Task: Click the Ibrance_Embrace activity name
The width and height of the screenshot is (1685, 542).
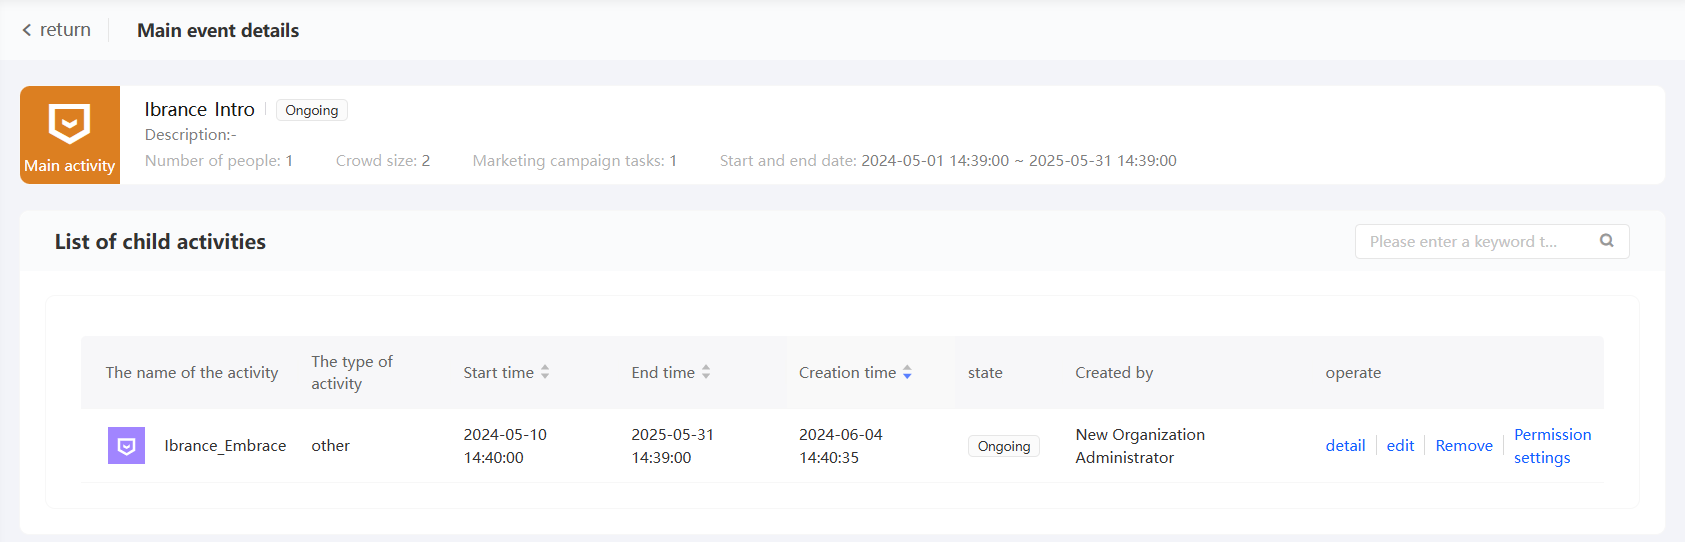Action: 225,446
